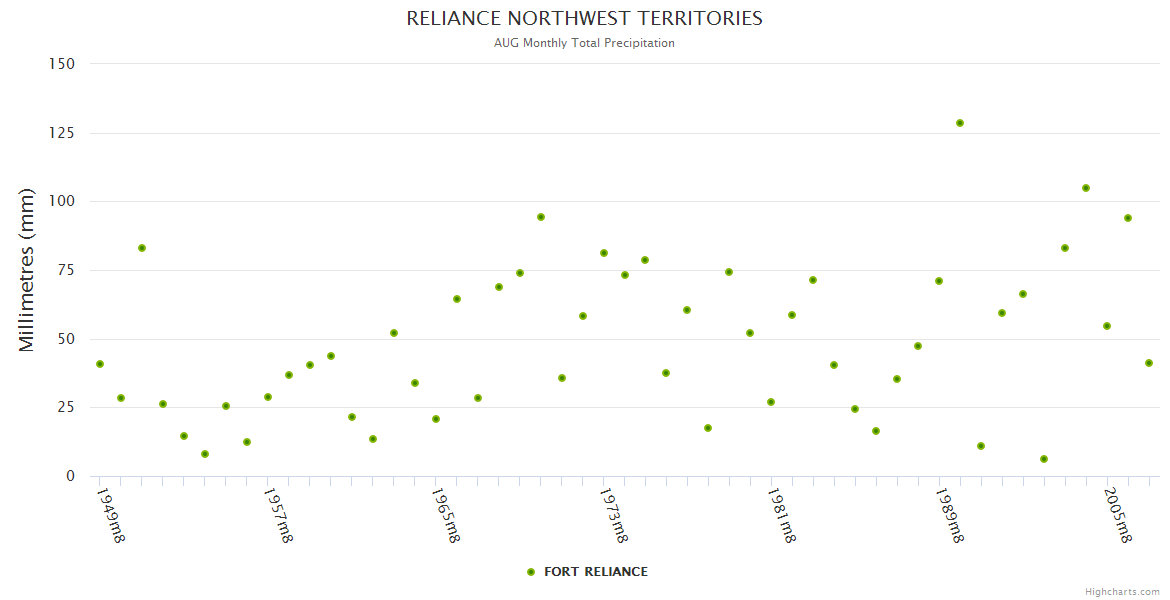Click the 2005m8 x-axis label
Viewport: 1170px width, 600px height.
click(x=1117, y=514)
